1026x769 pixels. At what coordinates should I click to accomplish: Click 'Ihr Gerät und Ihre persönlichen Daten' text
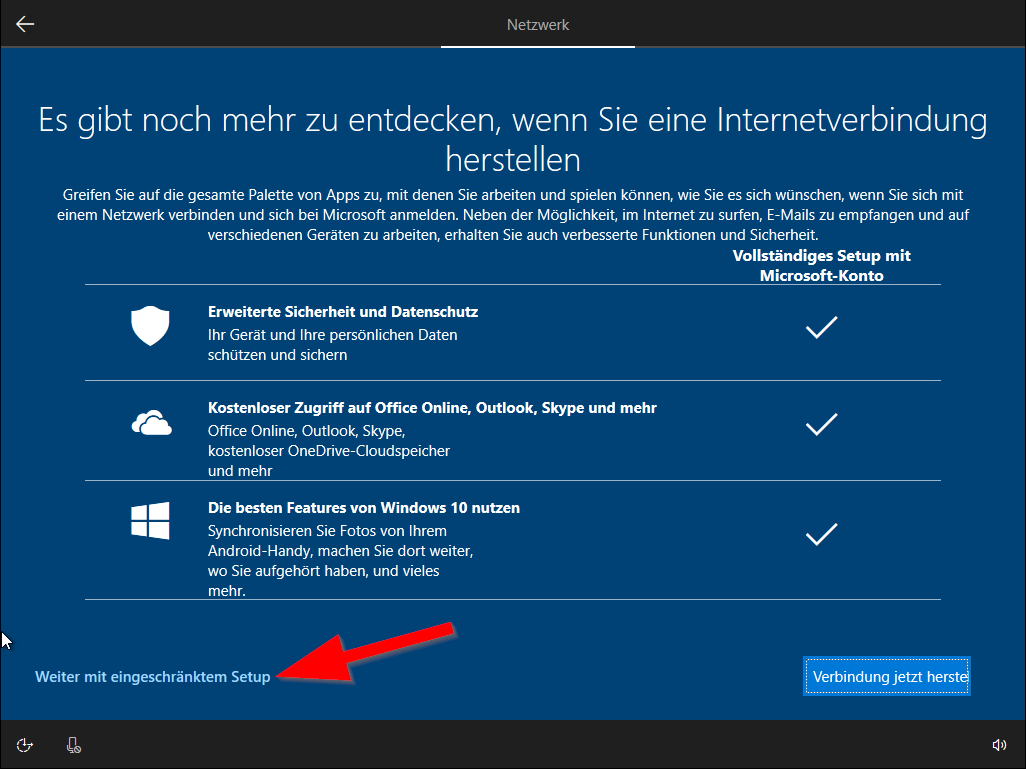pyautogui.click(x=332, y=335)
